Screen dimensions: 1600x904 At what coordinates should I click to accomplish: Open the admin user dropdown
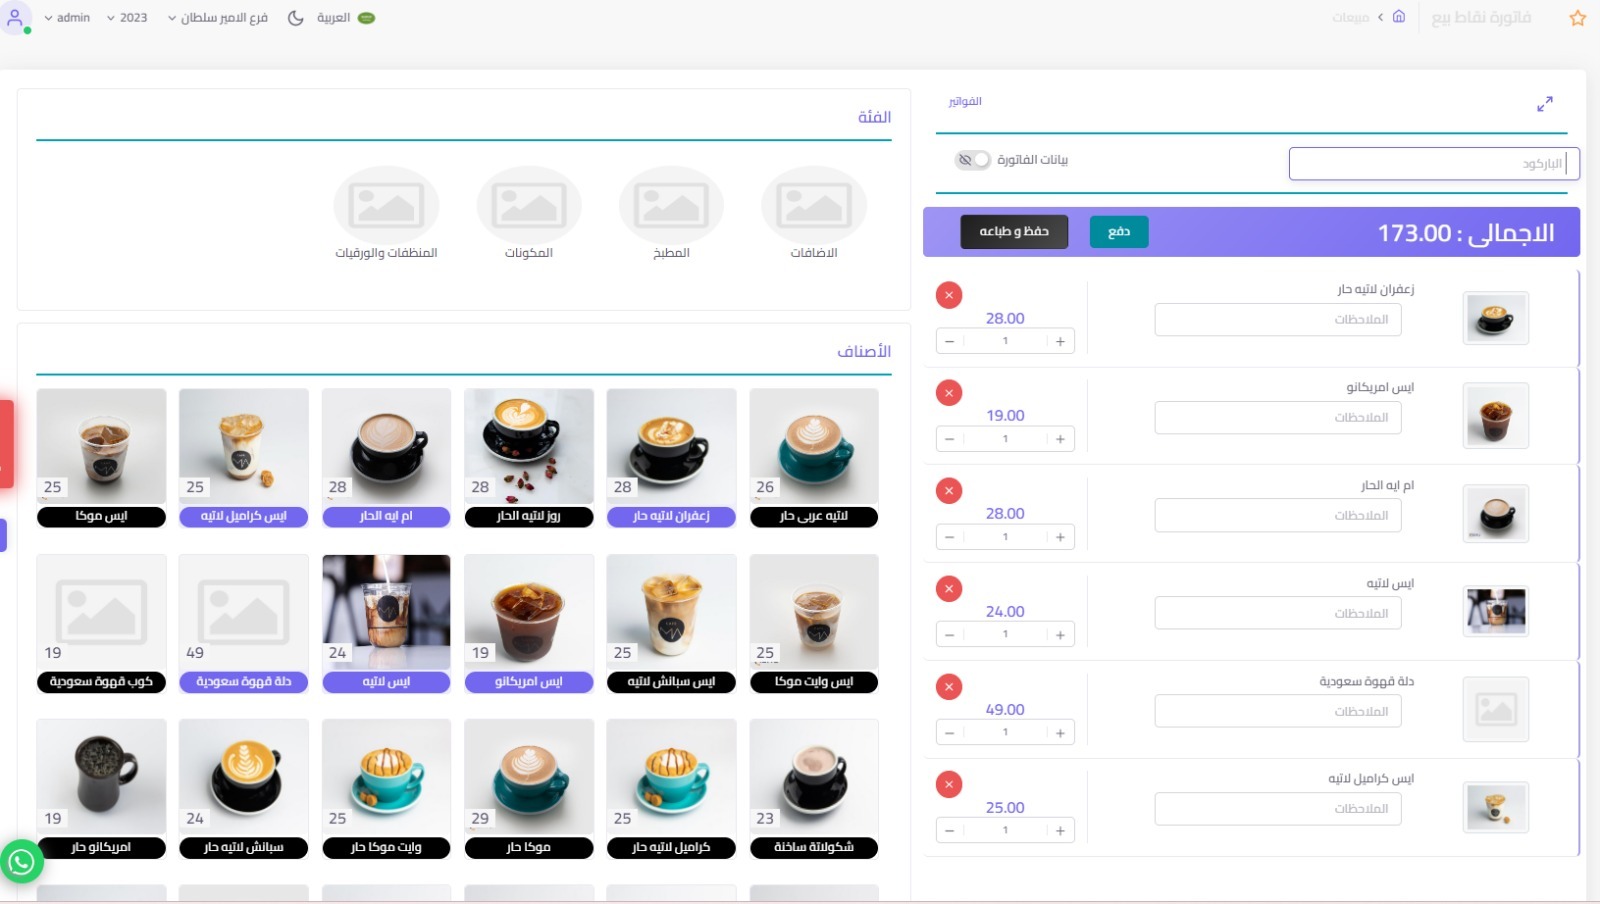pos(67,18)
